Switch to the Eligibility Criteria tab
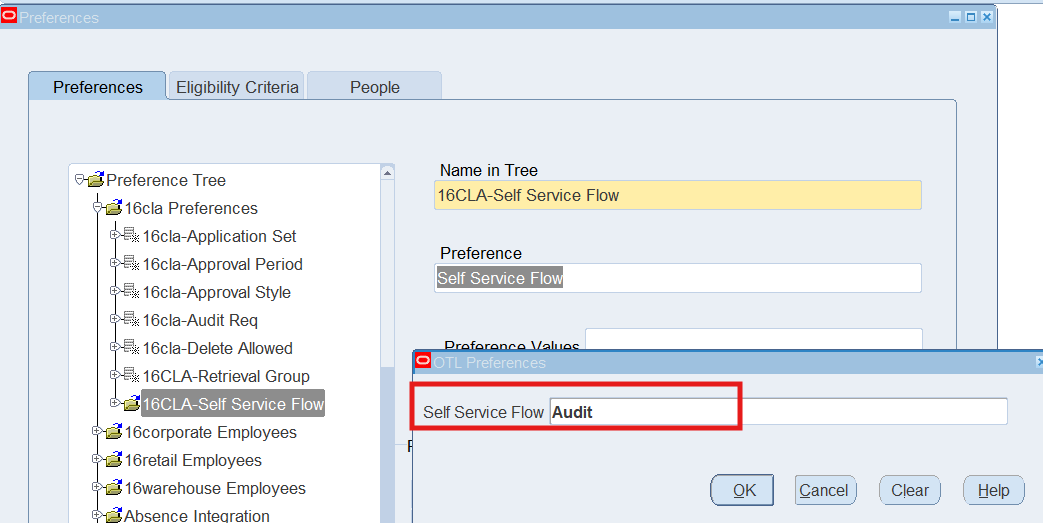Screen dimensions: 1043x523 pos(237,87)
